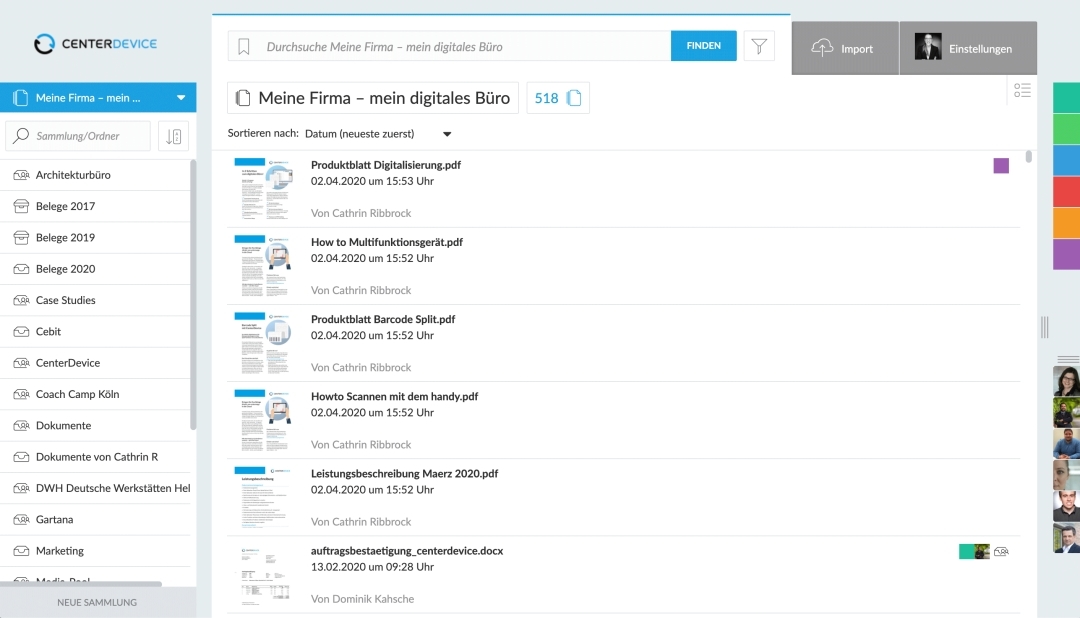Click the 518 document count badge
The height and width of the screenshot is (618, 1080).
click(558, 98)
